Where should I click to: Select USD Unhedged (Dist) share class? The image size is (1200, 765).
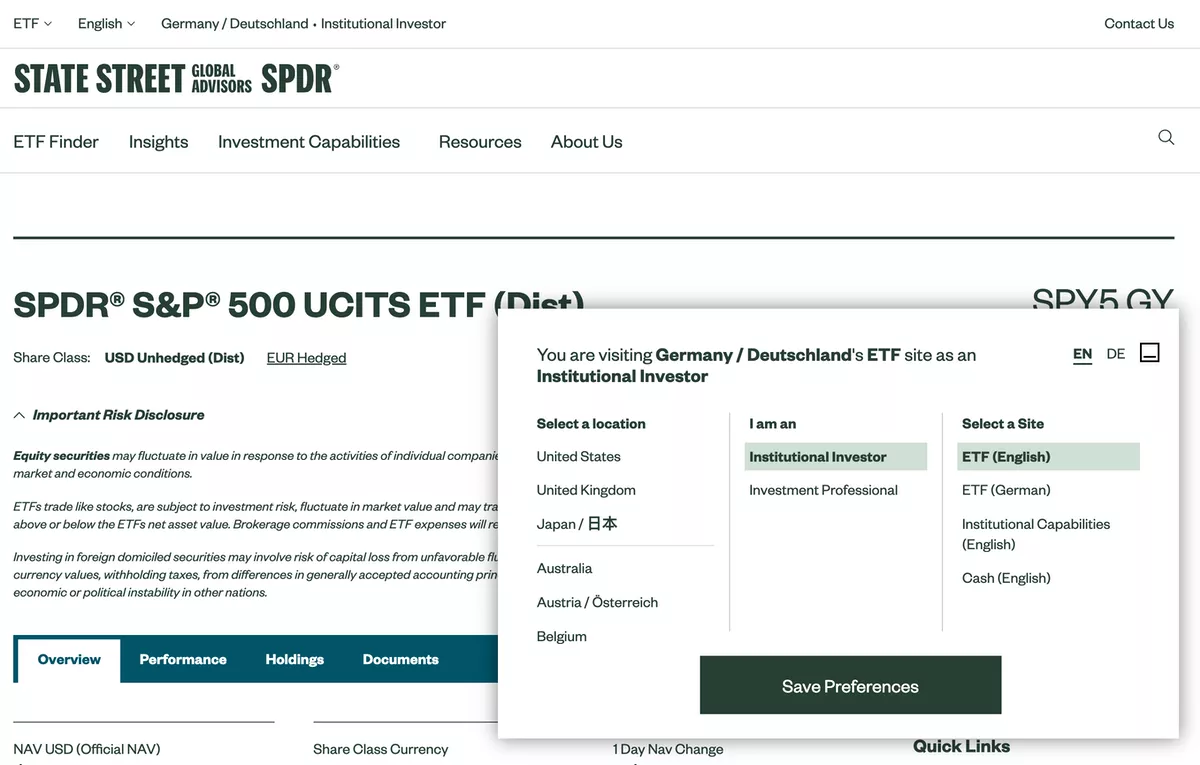(x=174, y=358)
